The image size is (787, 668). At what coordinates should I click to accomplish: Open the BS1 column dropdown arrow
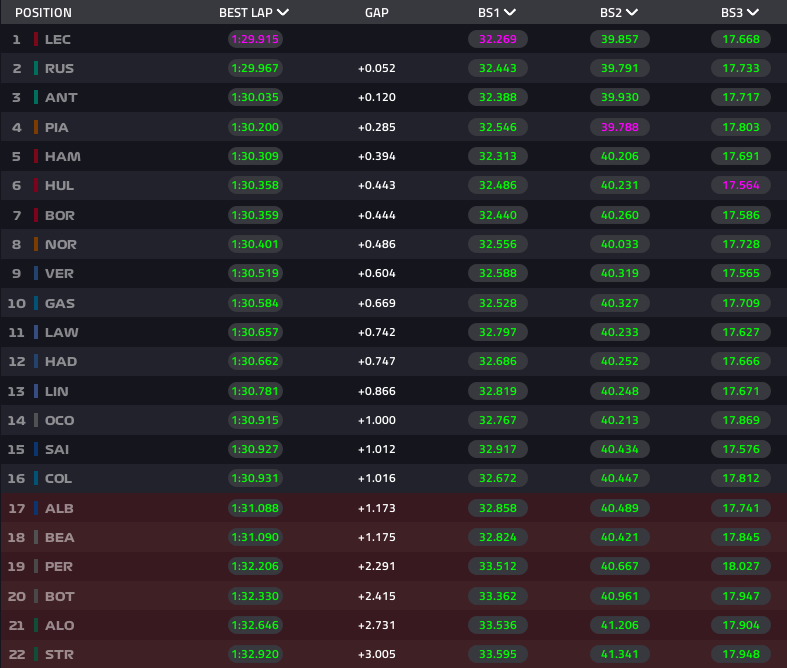510,13
